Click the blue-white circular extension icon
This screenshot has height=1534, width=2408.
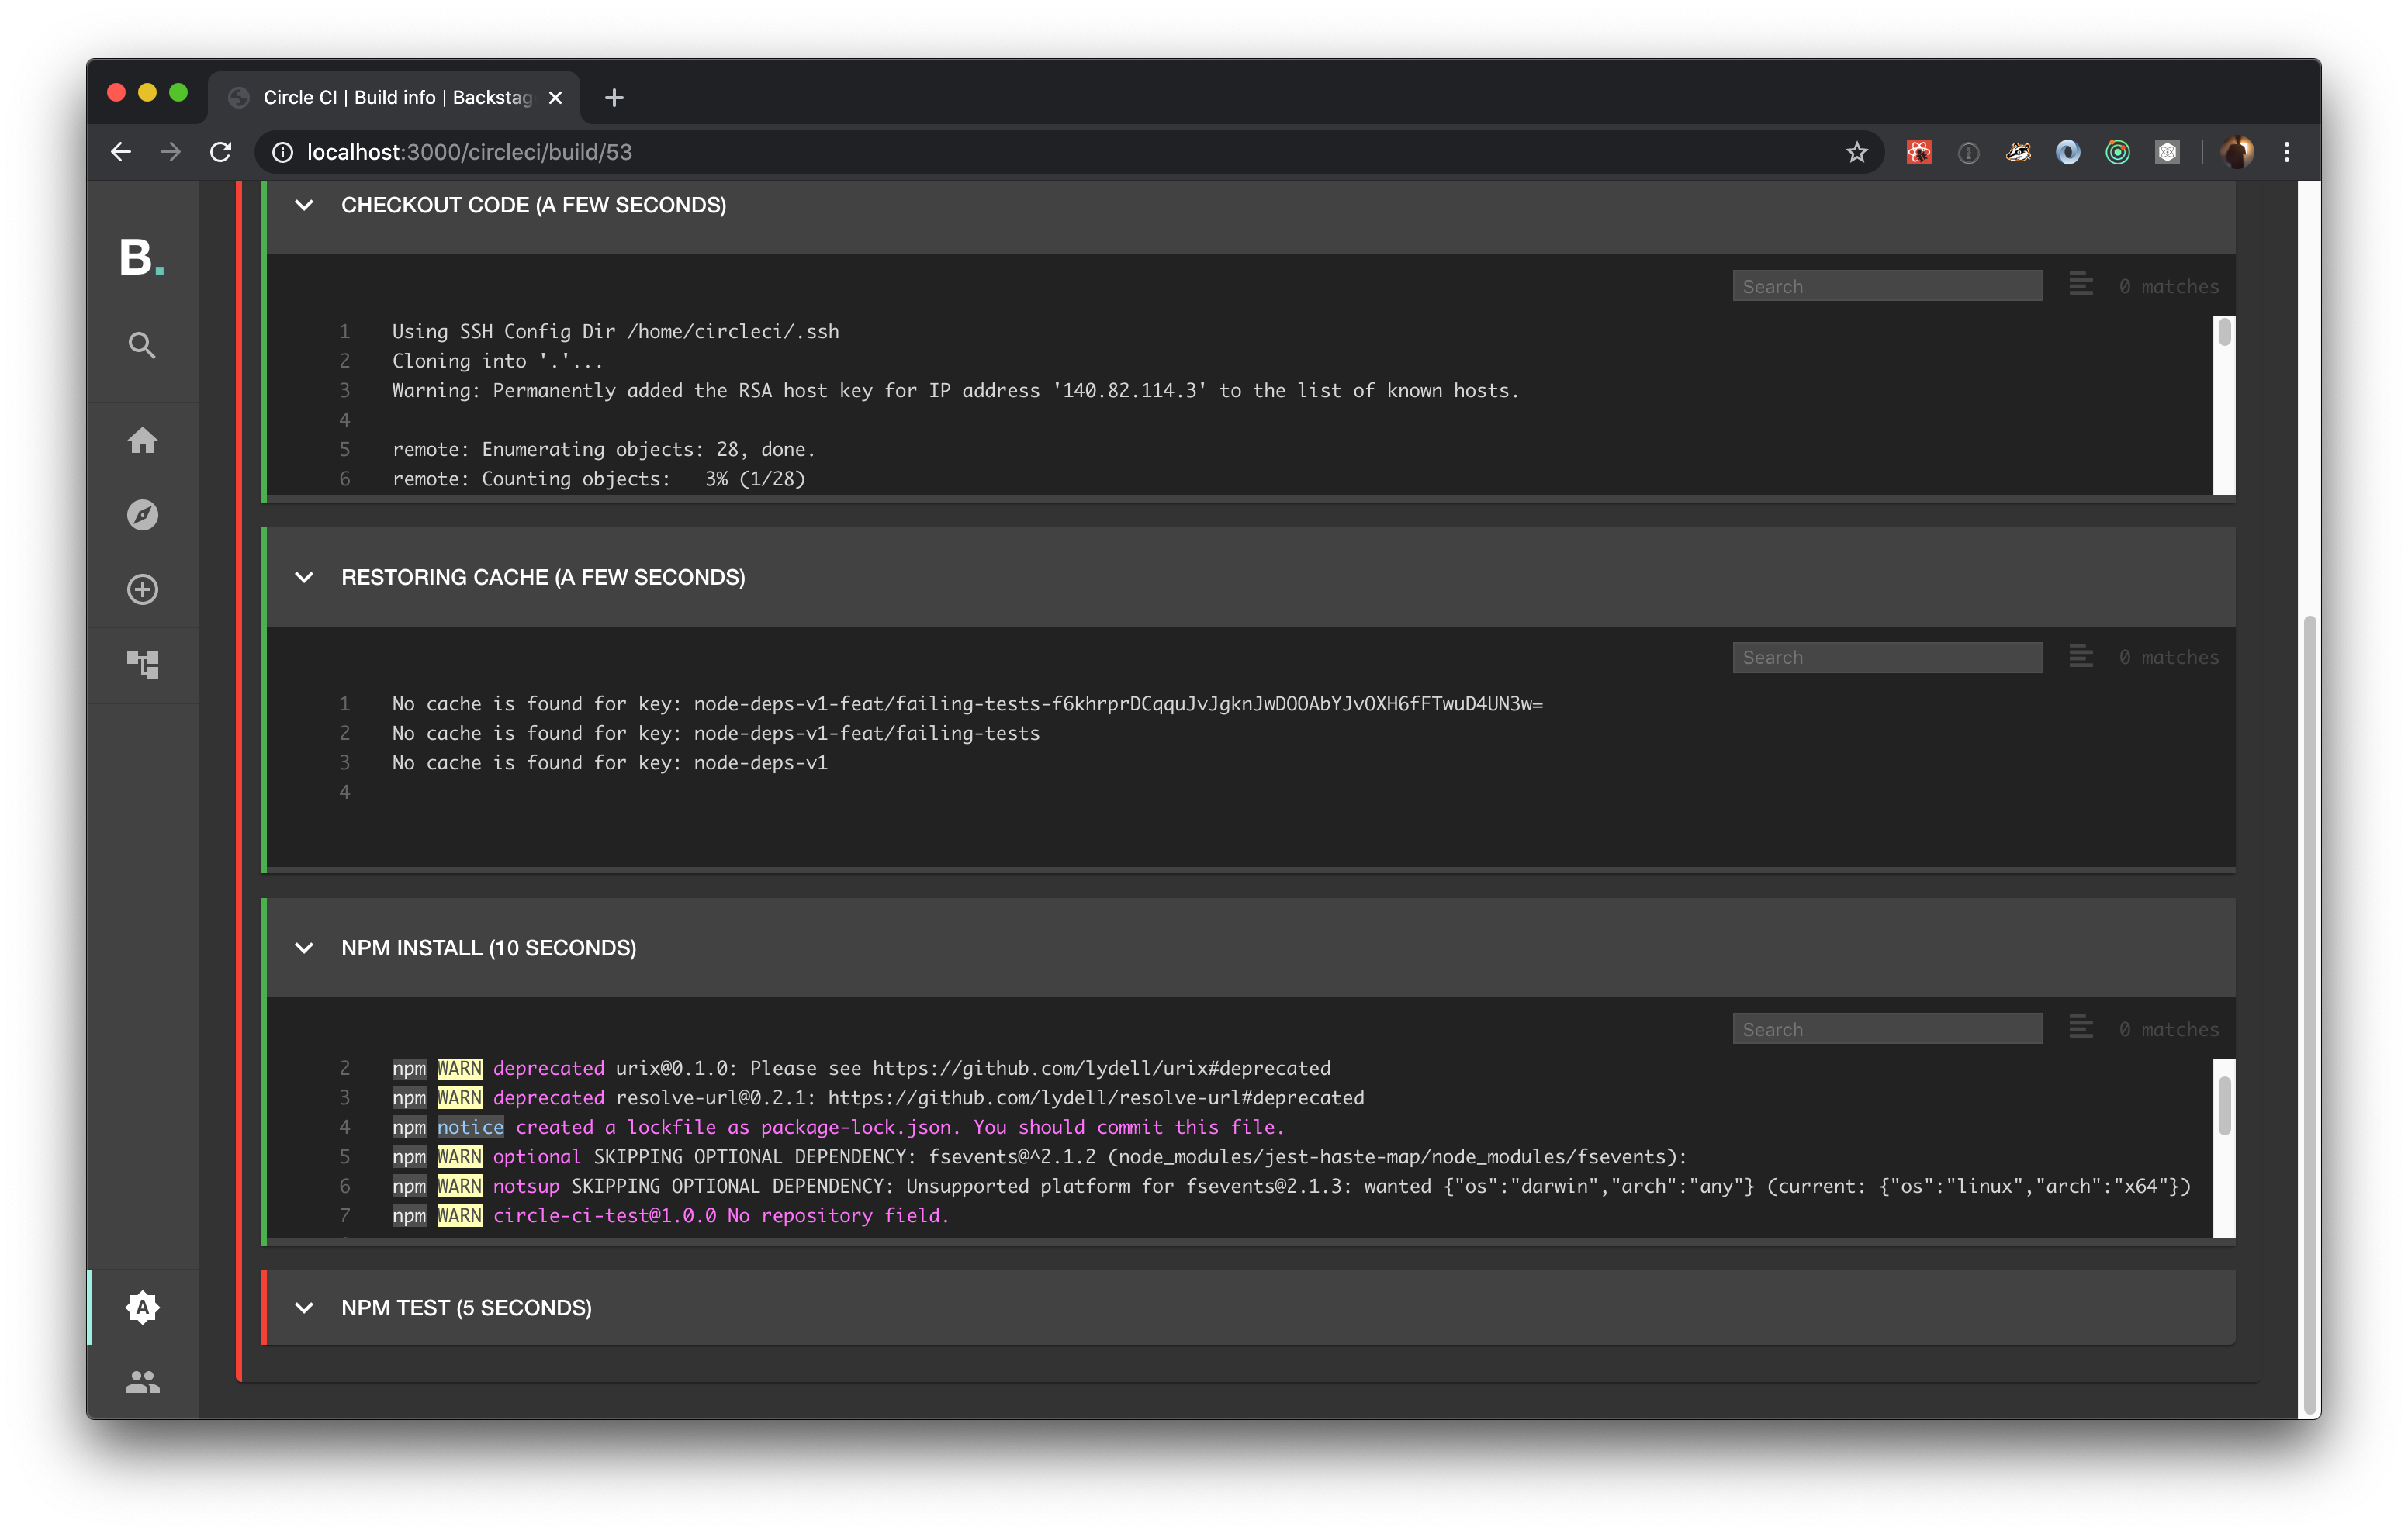[2068, 152]
